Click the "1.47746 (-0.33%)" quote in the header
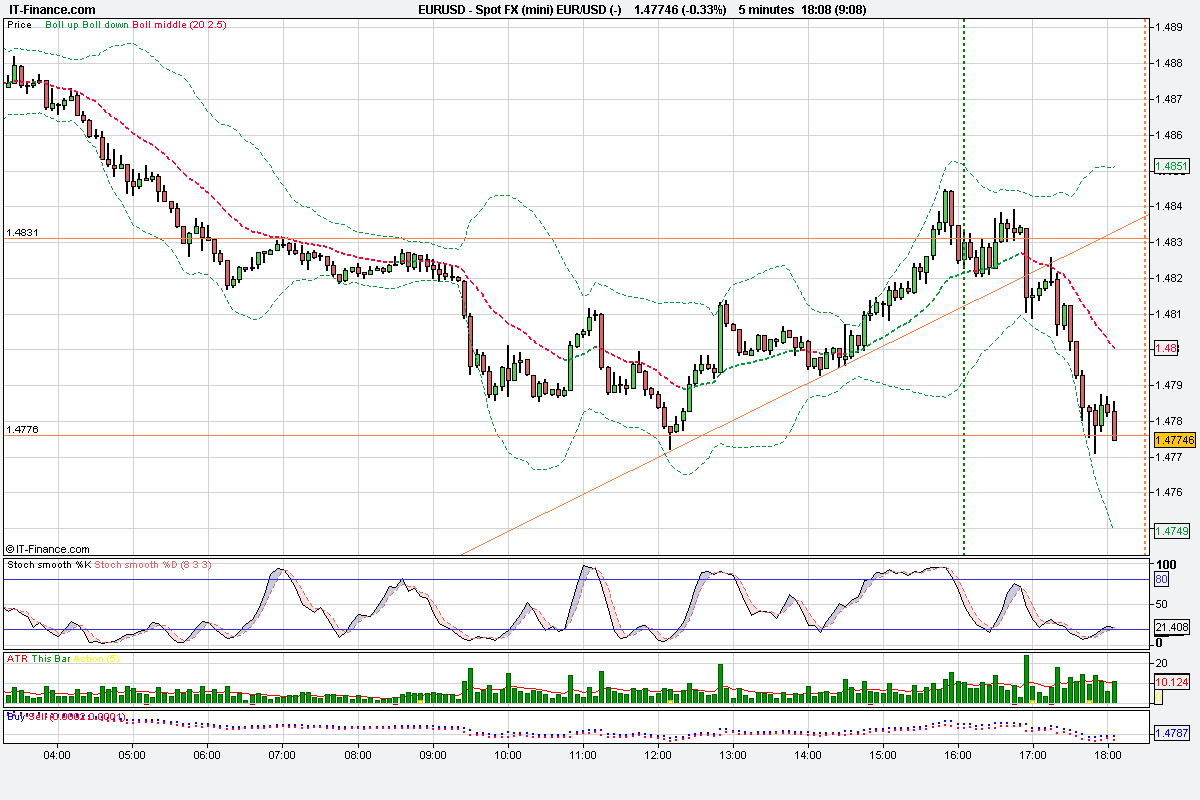This screenshot has width=1200, height=800. [680, 9]
